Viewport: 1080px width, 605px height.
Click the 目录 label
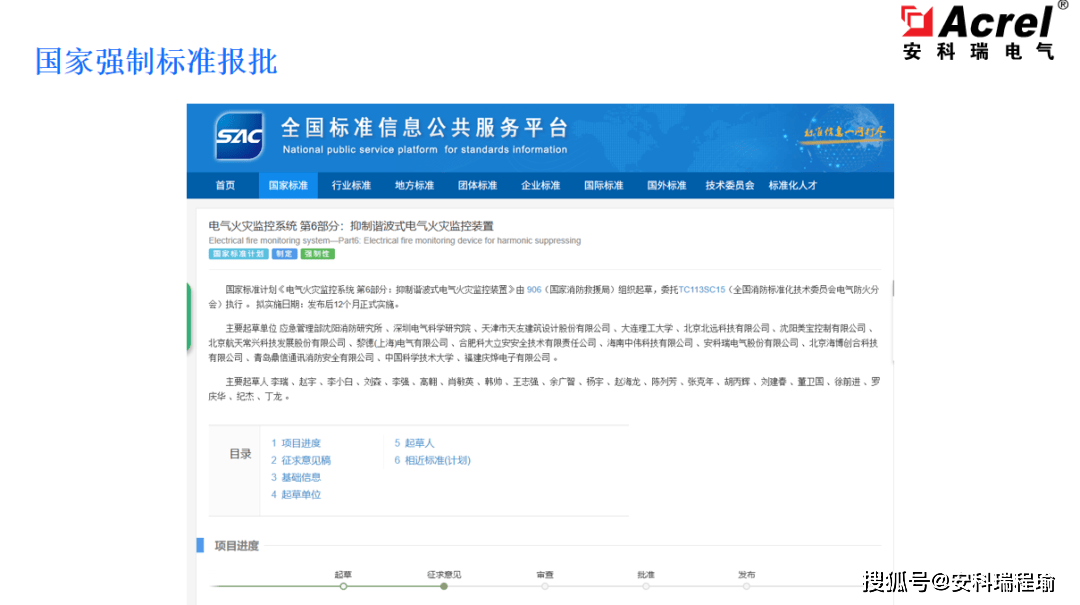tap(240, 454)
